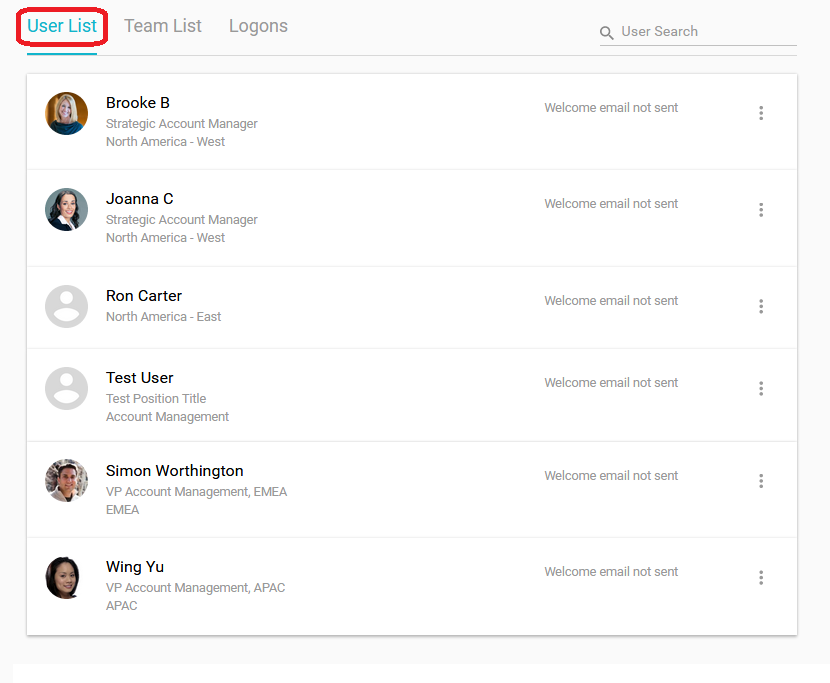Open the more actions menu for Test User
The image size is (830, 683).
tap(761, 389)
